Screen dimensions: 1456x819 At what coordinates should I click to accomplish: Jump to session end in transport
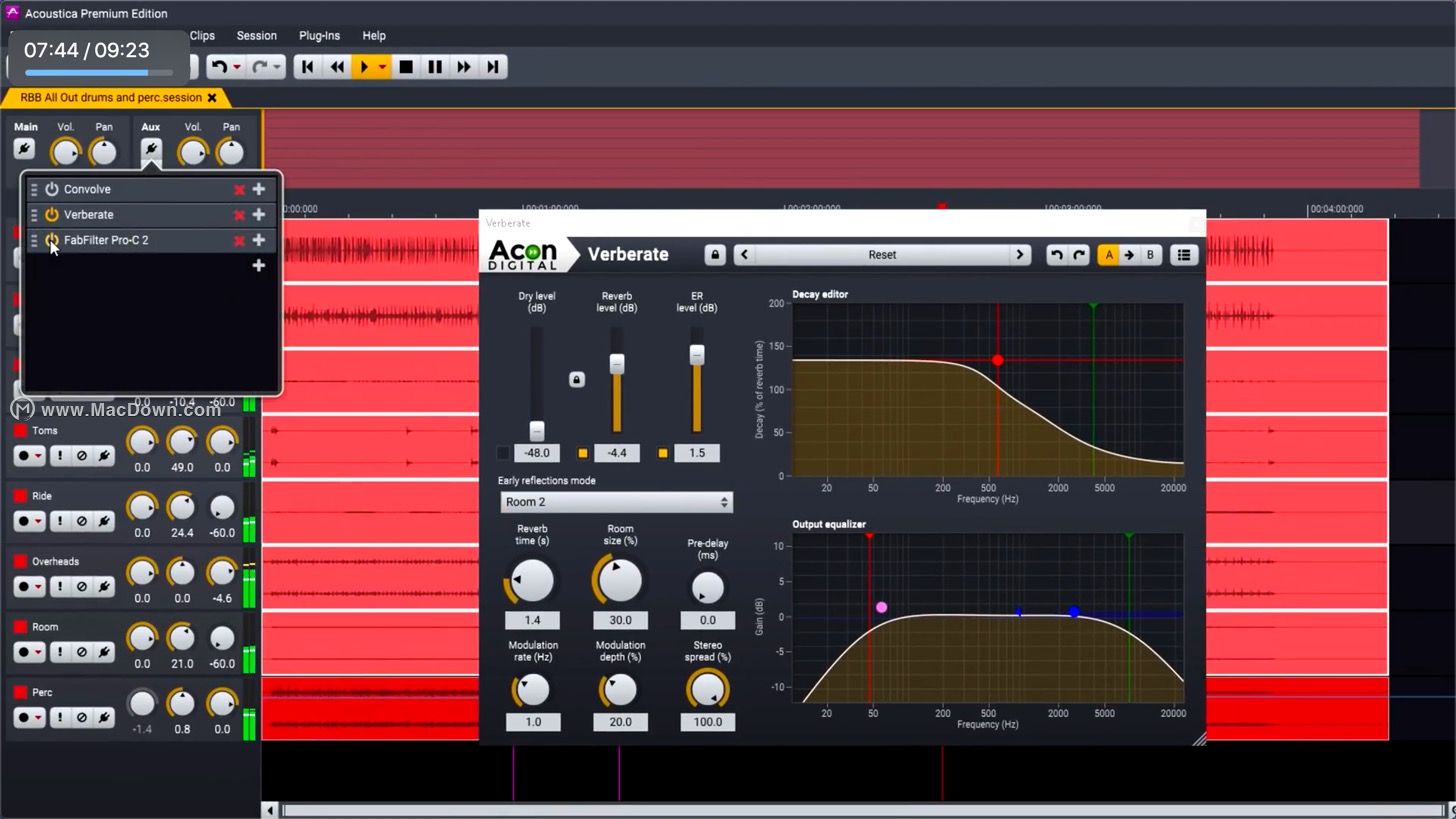493,67
